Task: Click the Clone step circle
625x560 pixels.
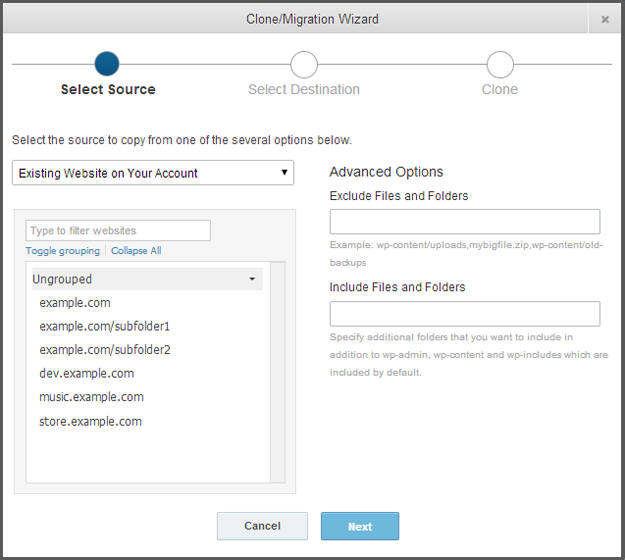Action: (x=500, y=65)
